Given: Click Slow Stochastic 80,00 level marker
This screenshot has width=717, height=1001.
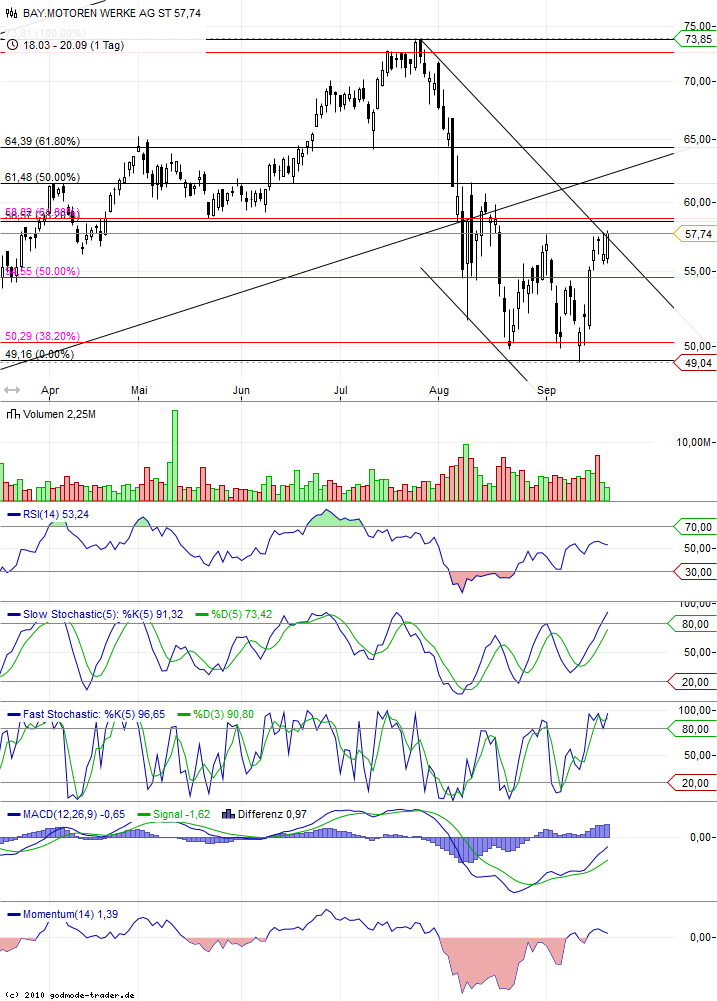Looking at the screenshot, I should pos(691,624).
